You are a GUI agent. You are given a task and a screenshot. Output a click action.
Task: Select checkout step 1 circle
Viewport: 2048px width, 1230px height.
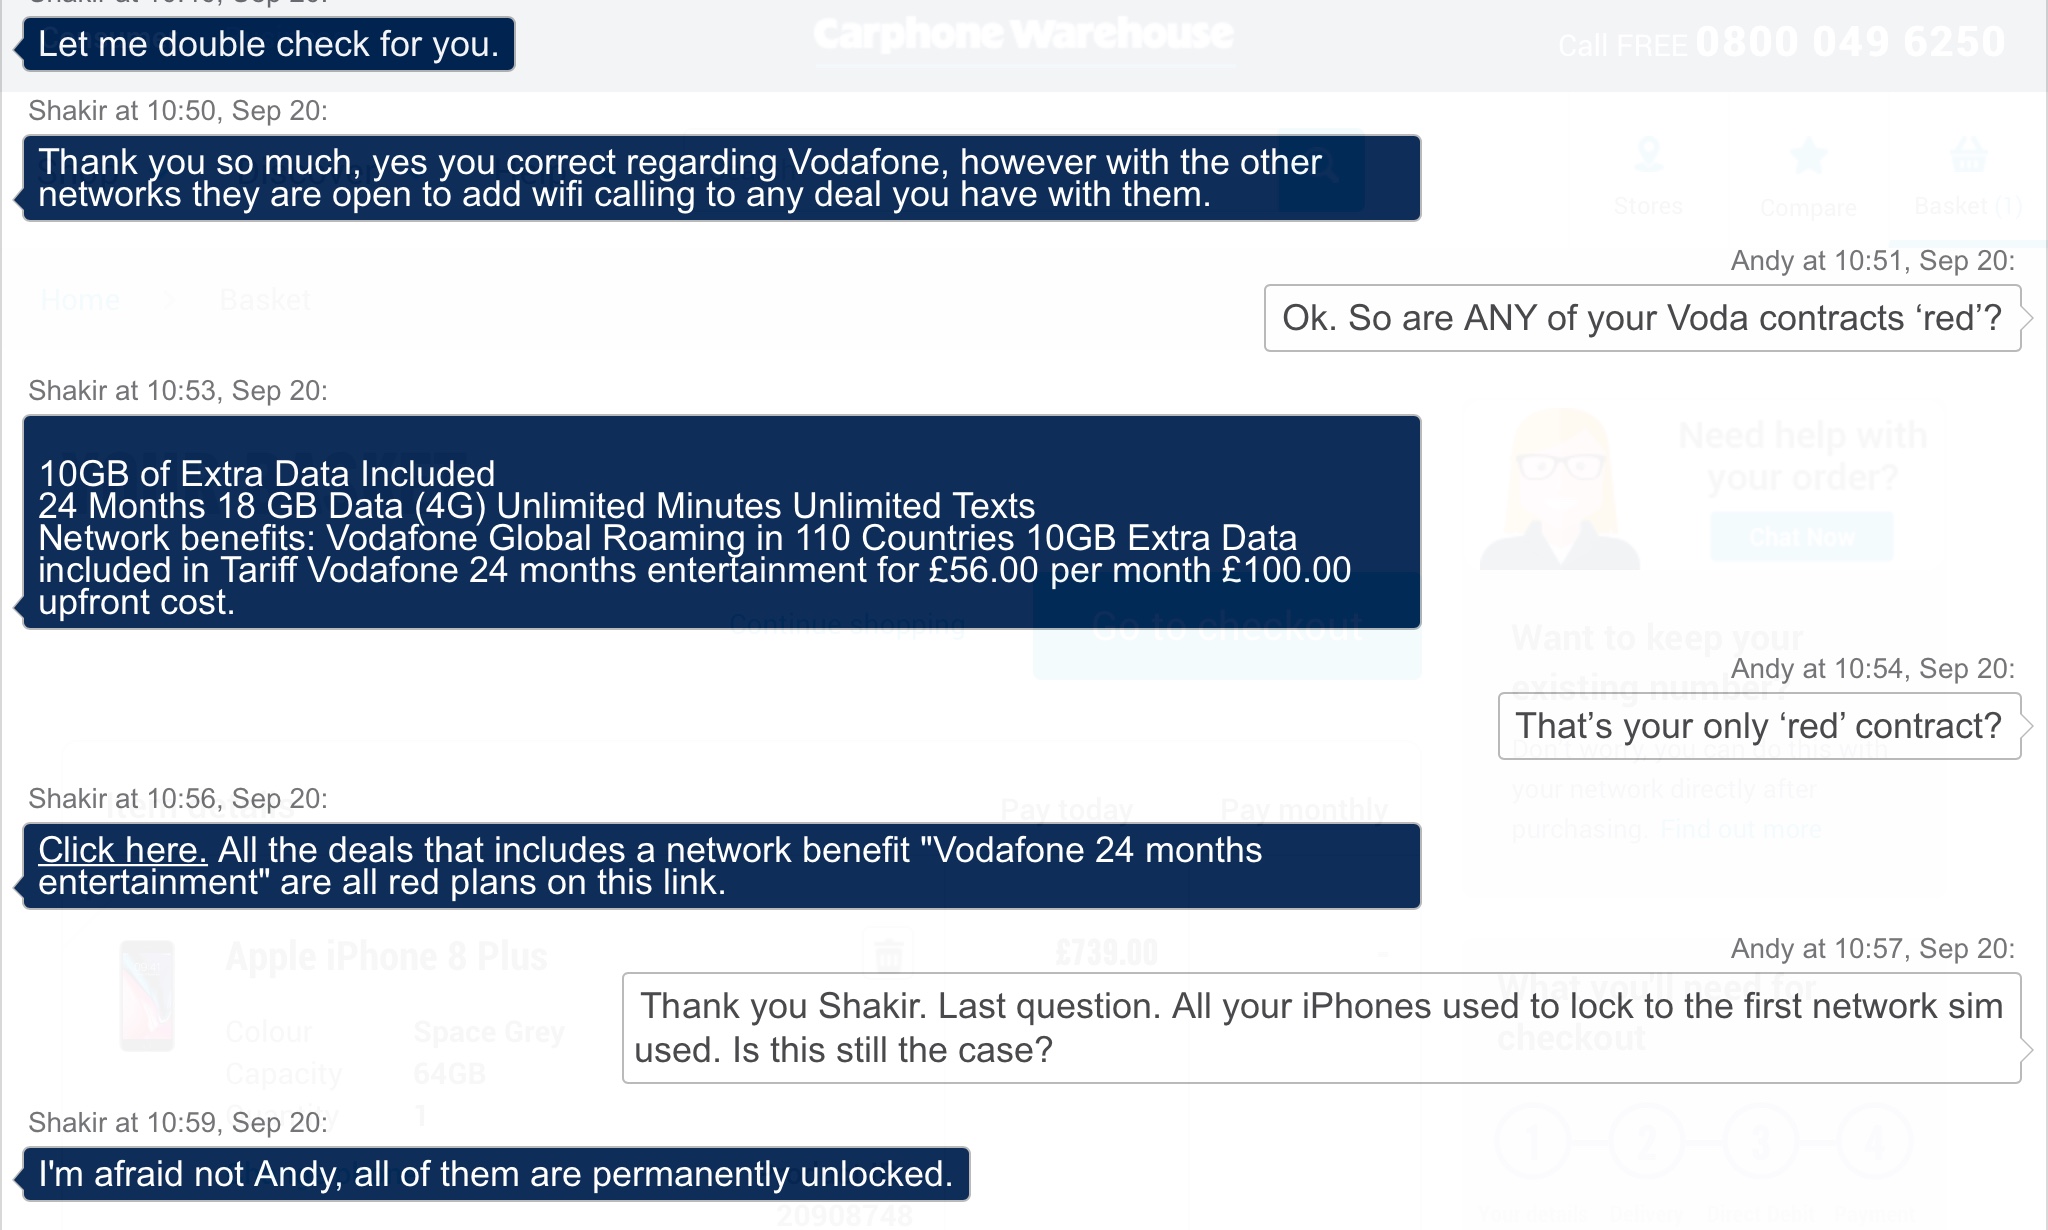pos(1533,1141)
